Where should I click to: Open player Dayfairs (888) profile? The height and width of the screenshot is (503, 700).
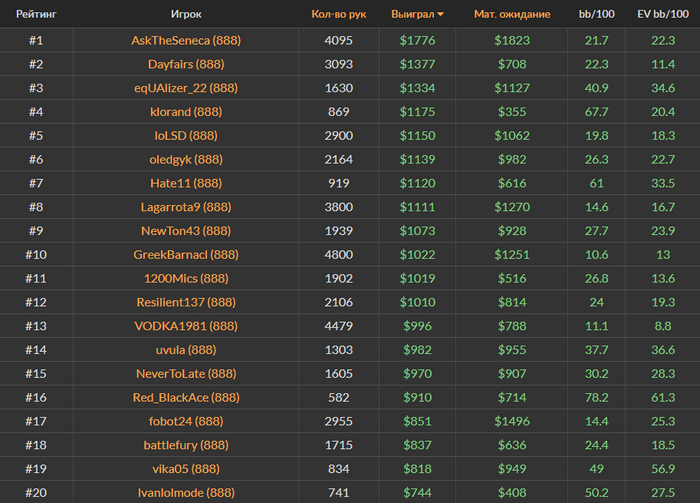tap(186, 64)
